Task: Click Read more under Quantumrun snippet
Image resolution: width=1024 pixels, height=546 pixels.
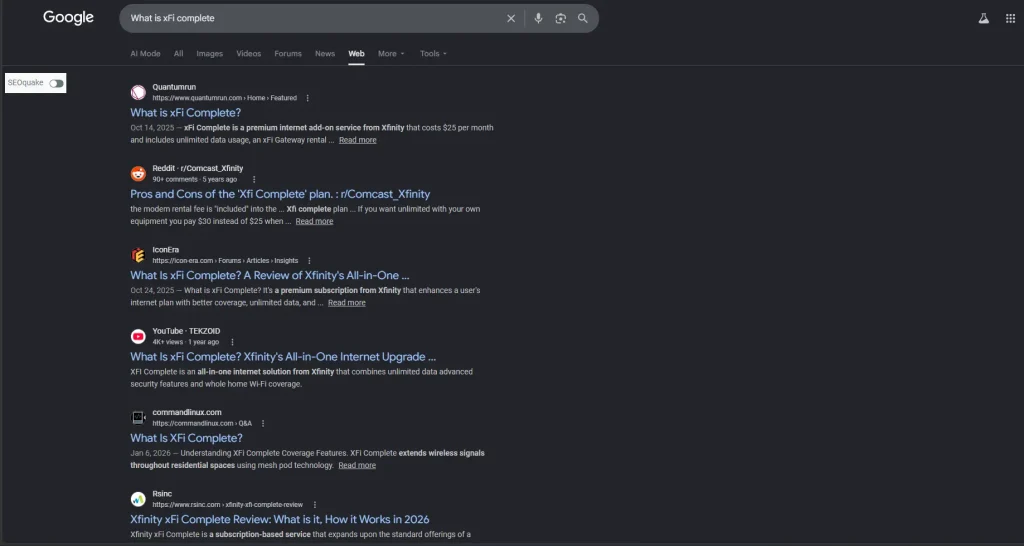Action: 357,140
